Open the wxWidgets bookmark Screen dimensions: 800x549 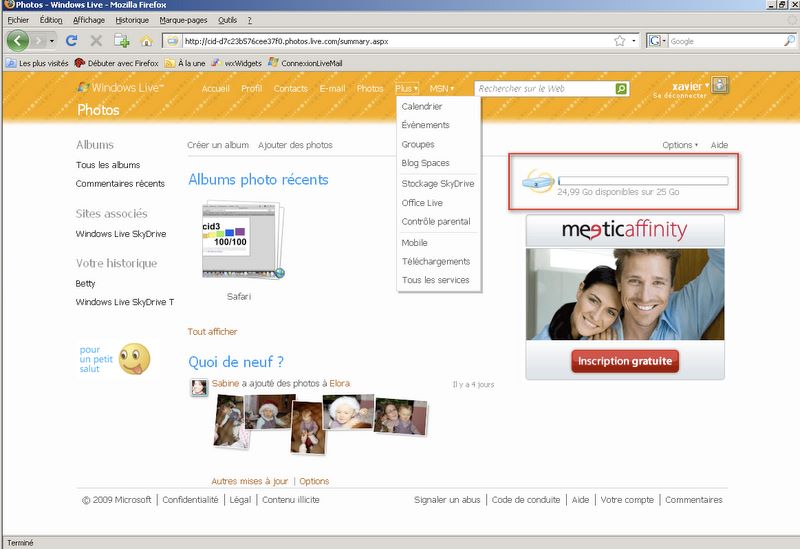(236, 63)
